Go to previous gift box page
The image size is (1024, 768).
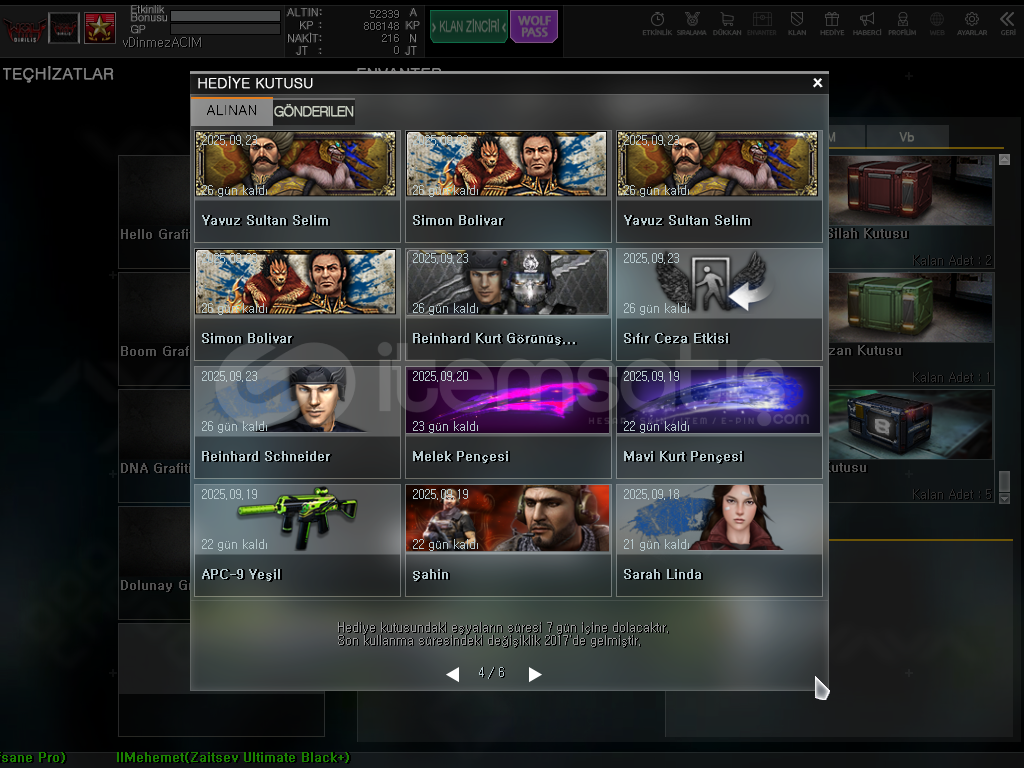453,674
